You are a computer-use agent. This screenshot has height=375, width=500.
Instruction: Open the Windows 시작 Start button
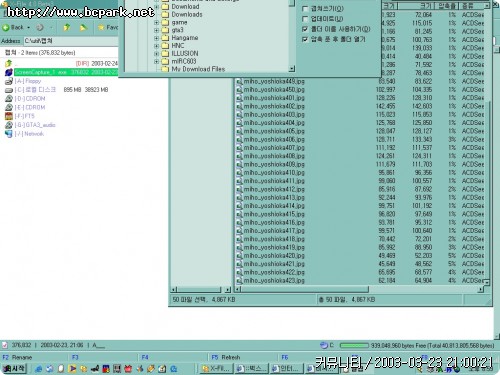[x=14, y=369]
